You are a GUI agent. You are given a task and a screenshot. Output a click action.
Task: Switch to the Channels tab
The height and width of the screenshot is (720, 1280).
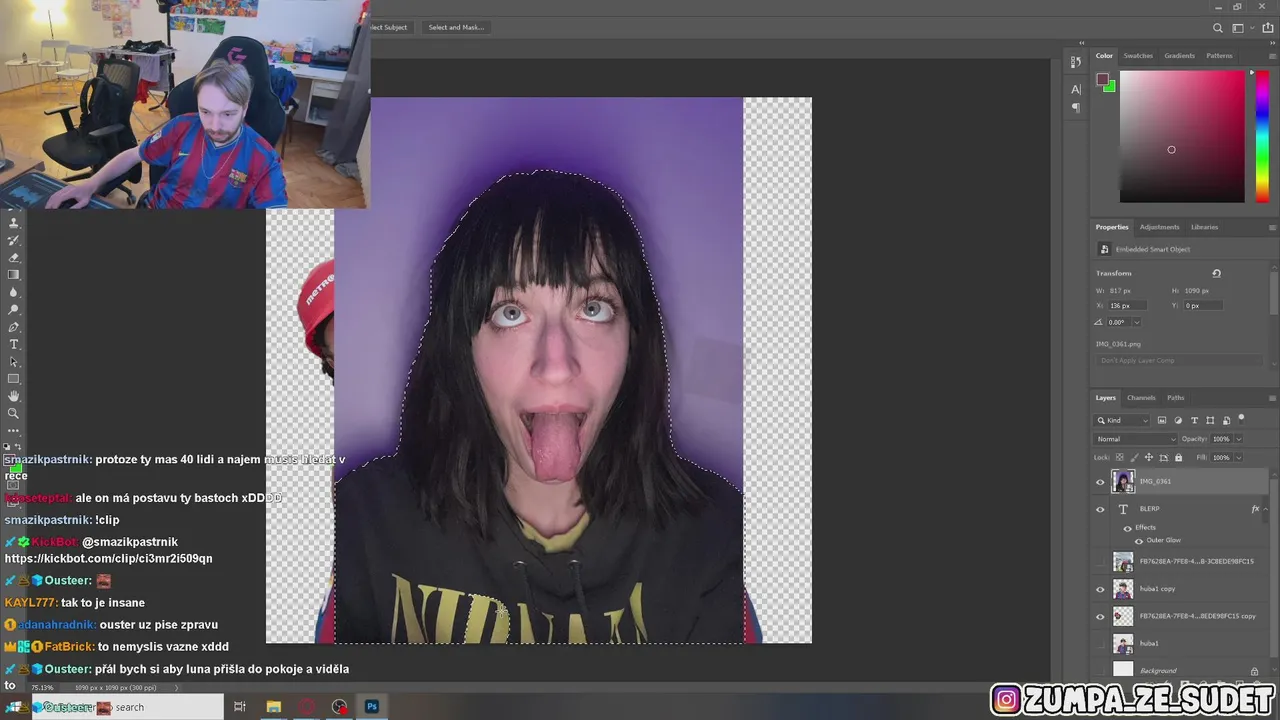pyautogui.click(x=1141, y=398)
